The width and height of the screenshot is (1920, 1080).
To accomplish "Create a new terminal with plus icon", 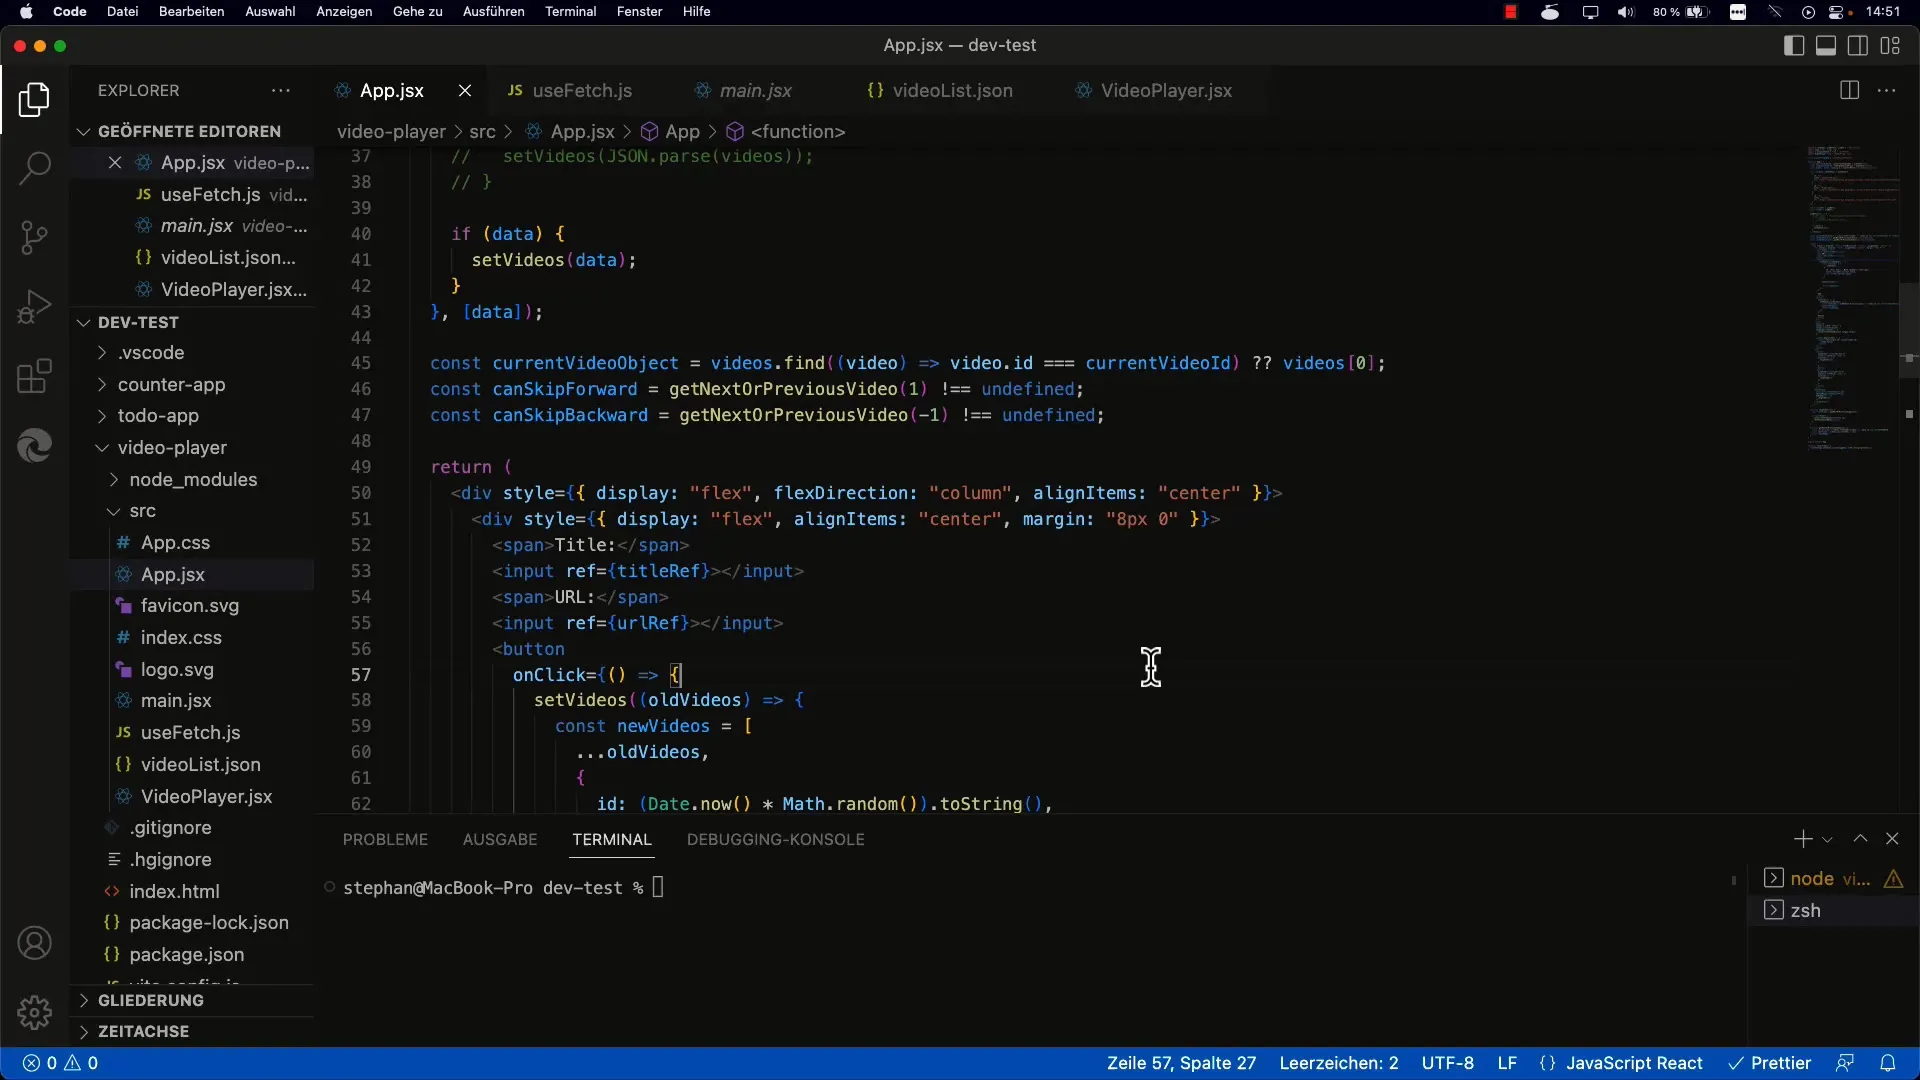I will (1802, 839).
